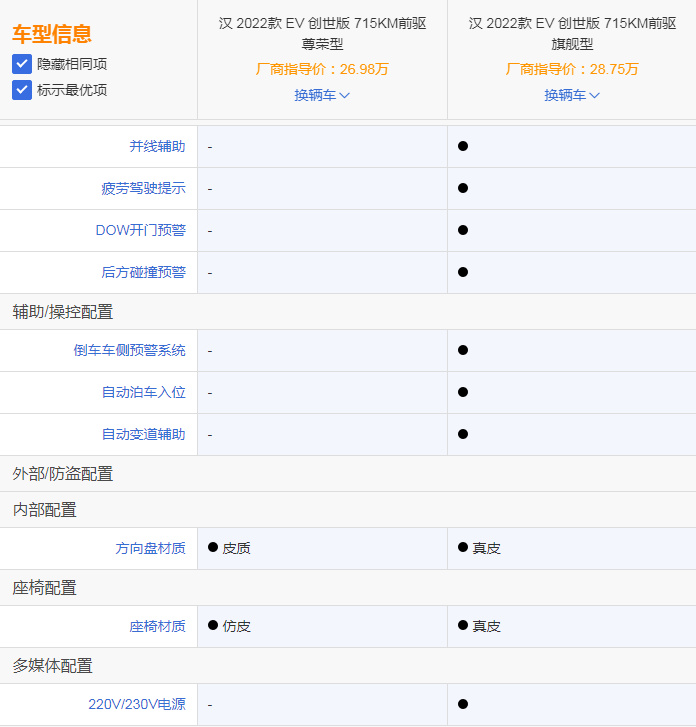Open the 座椅材质 feature link
Screen dimensions: 696x727
[x=157, y=626]
